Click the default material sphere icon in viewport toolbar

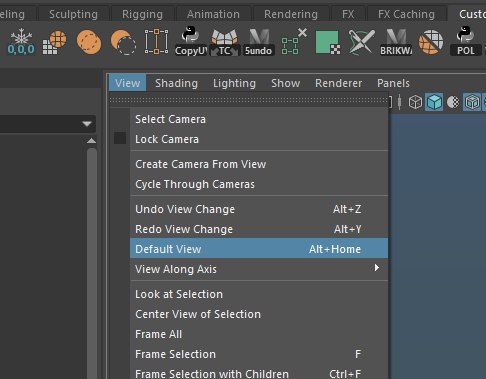point(453,102)
